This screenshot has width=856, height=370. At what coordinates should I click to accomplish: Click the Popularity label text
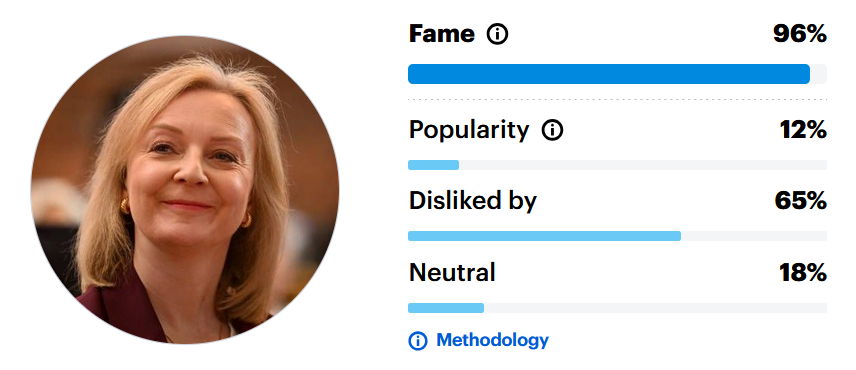[x=469, y=130]
